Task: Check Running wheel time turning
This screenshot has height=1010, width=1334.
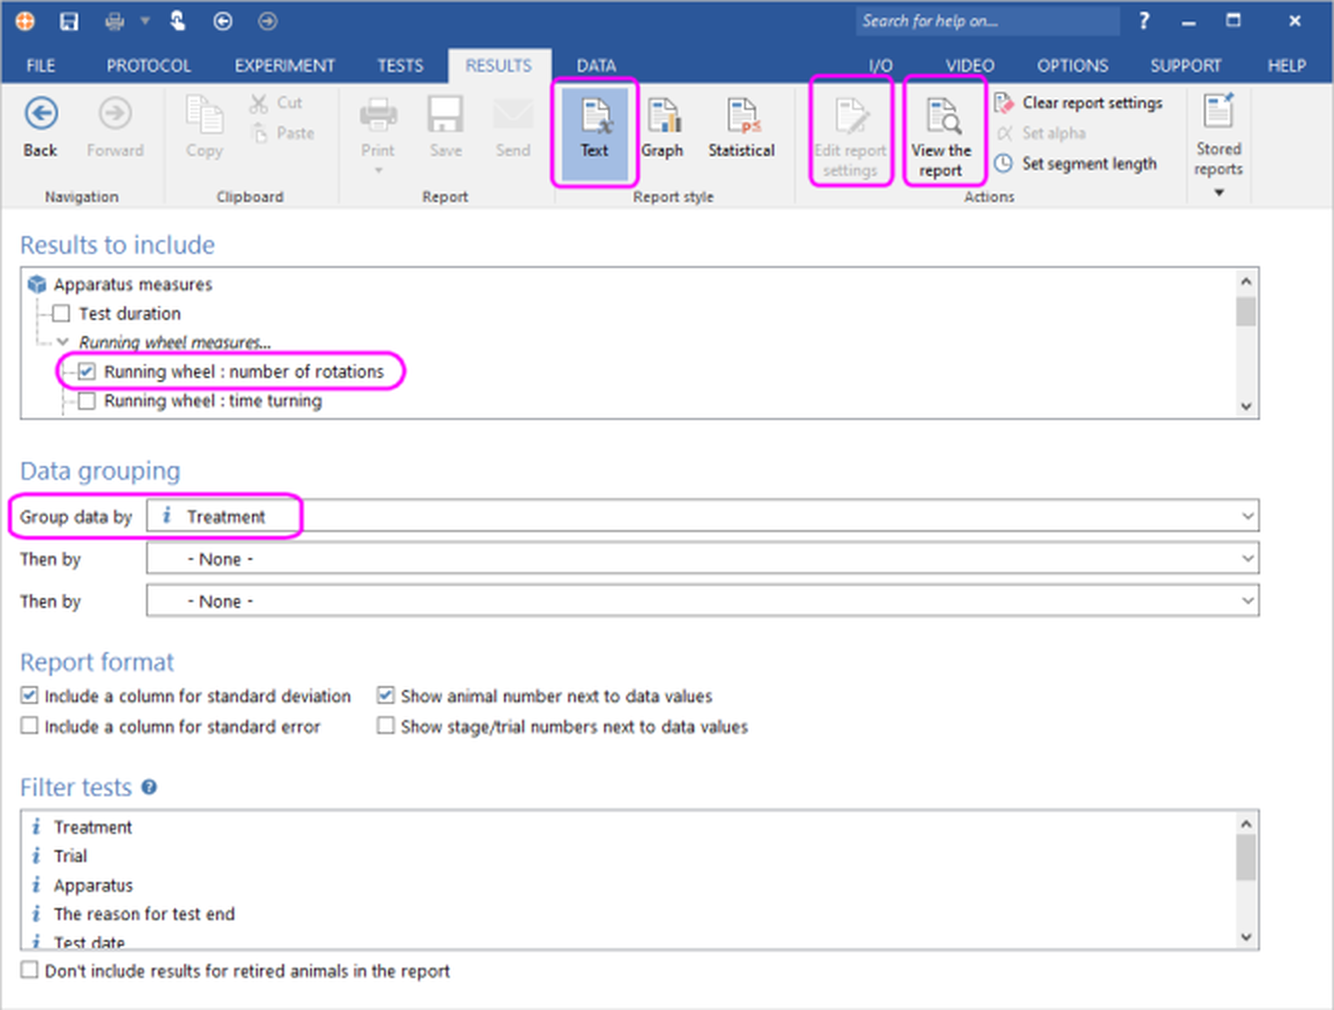Action: pyautogui.click(x=87, y=401)
